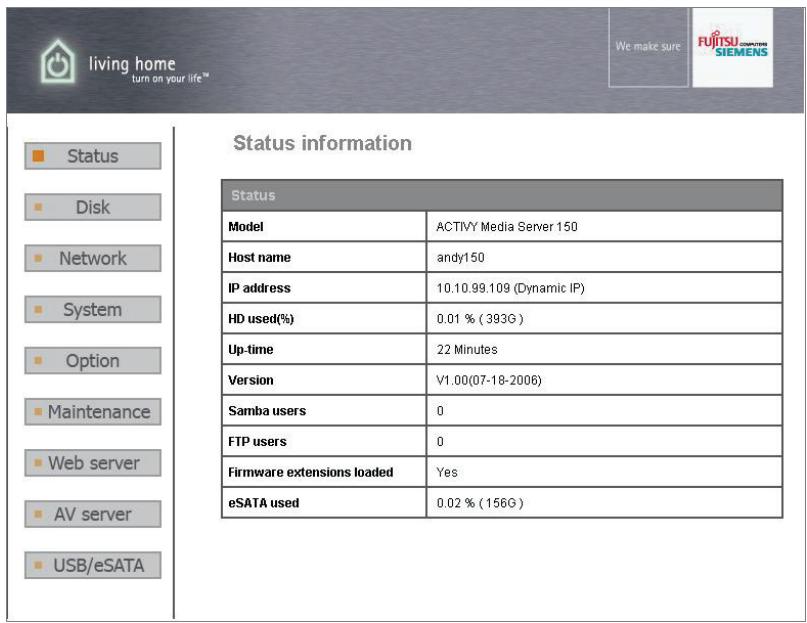Image resolution: width=807 pixels, height=623 pixels.
Task: Click the 'Model' row label
Action: [x=245, y=227]
